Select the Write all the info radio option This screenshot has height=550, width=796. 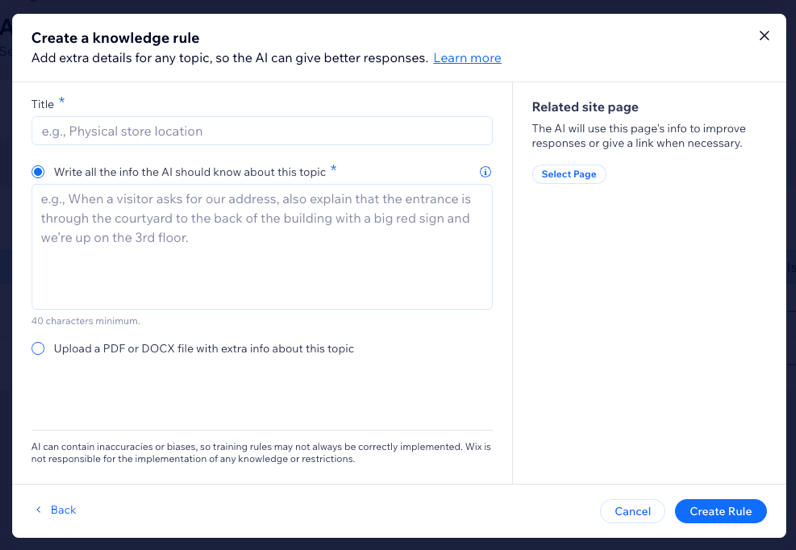(38, 172)
